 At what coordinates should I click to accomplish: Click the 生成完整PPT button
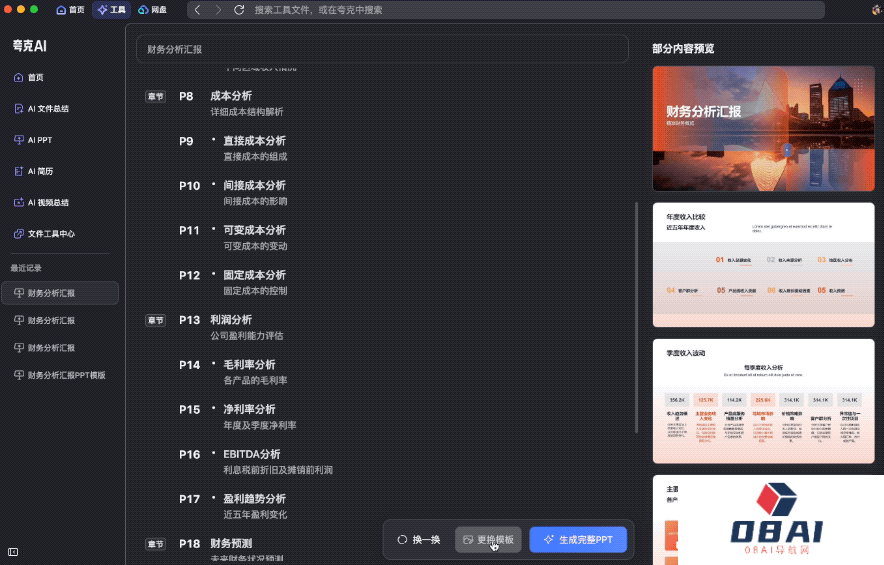[578, 540]
